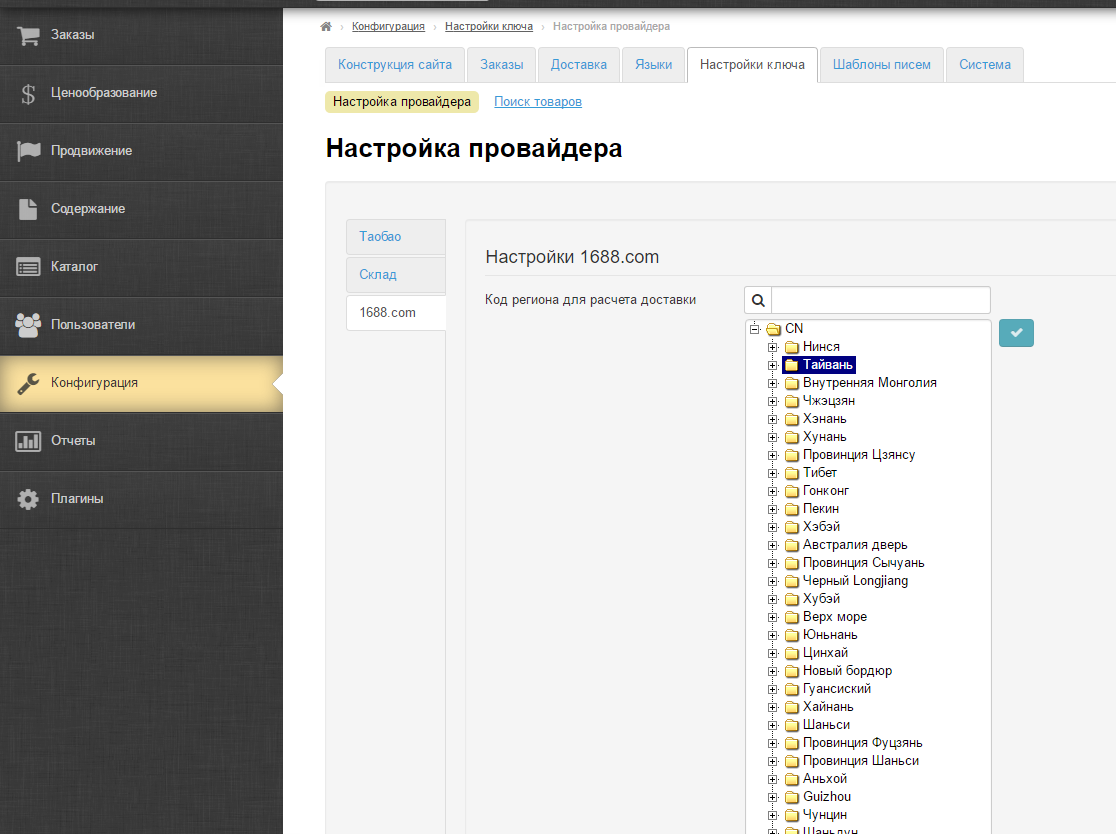
Task: Click the wrench icon for Конфигурация
Action: pyautogui.click(x=28, y=383)
